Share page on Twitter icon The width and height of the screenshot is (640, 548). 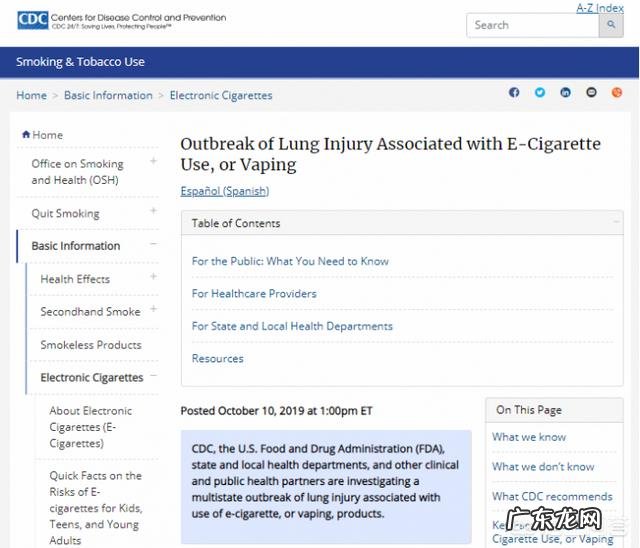(x=540, y=93)
